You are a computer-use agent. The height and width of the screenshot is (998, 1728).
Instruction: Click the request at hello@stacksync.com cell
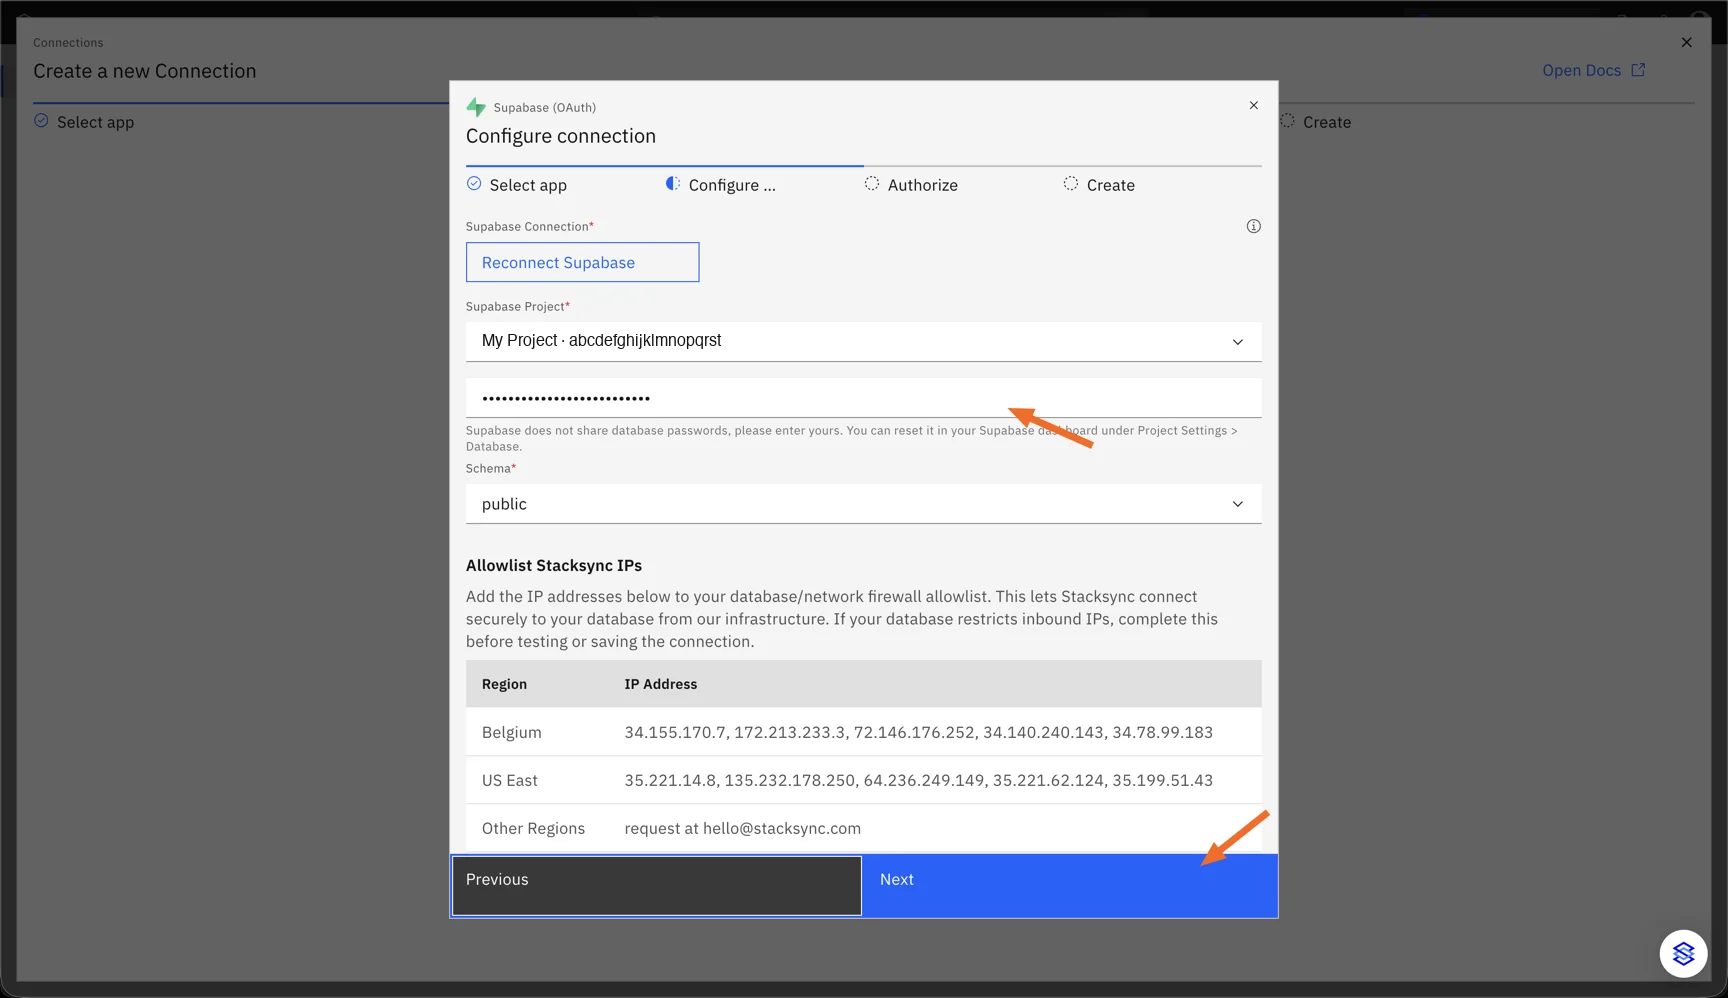(x=743, y=828)
